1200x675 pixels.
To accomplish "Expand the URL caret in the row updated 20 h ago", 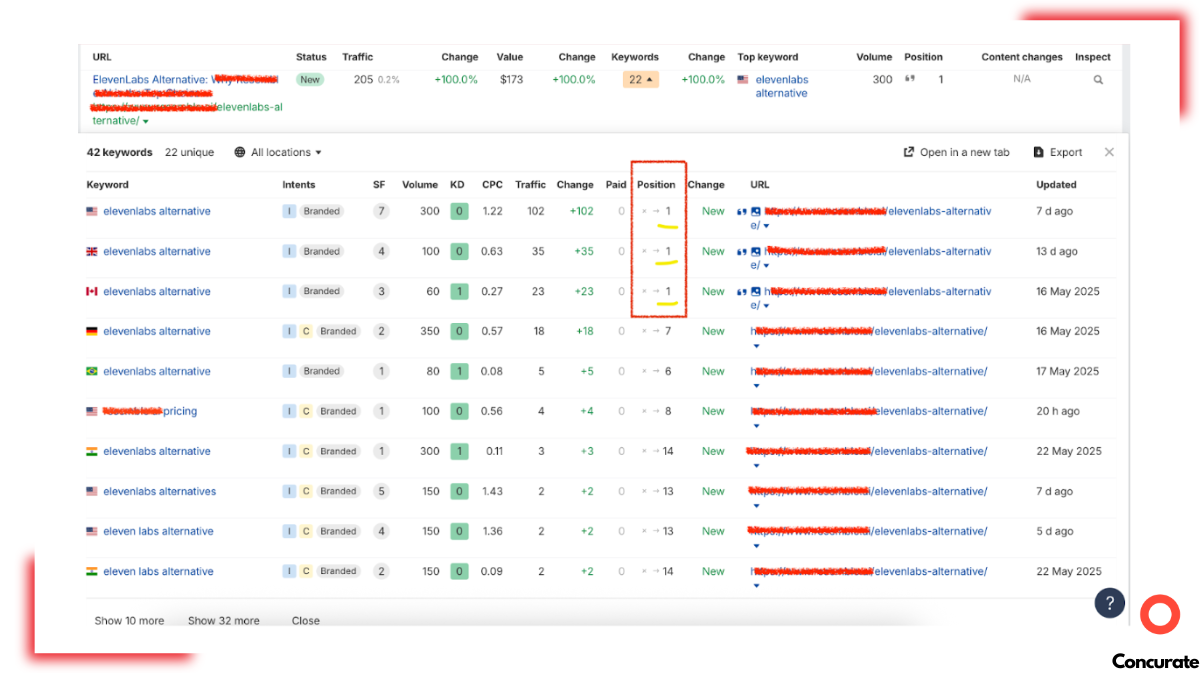I will 756,425.
